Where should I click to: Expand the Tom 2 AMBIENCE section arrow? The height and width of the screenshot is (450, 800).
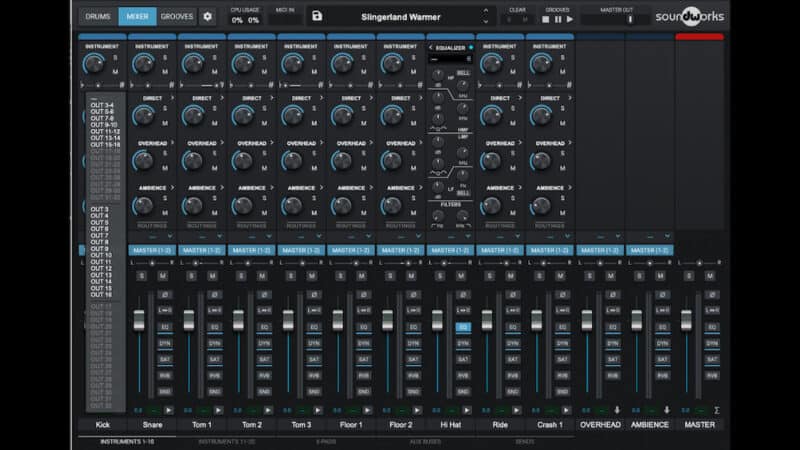(271, 188)
